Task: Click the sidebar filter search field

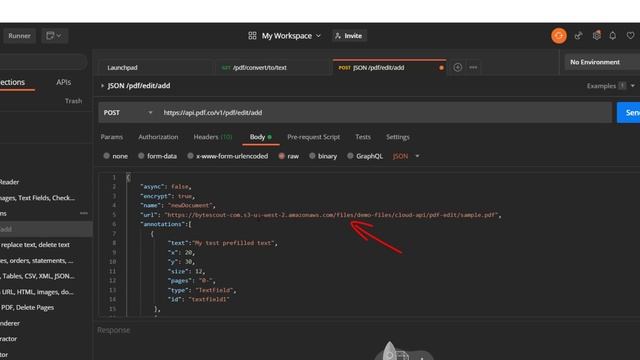Action: pos(43,62)
